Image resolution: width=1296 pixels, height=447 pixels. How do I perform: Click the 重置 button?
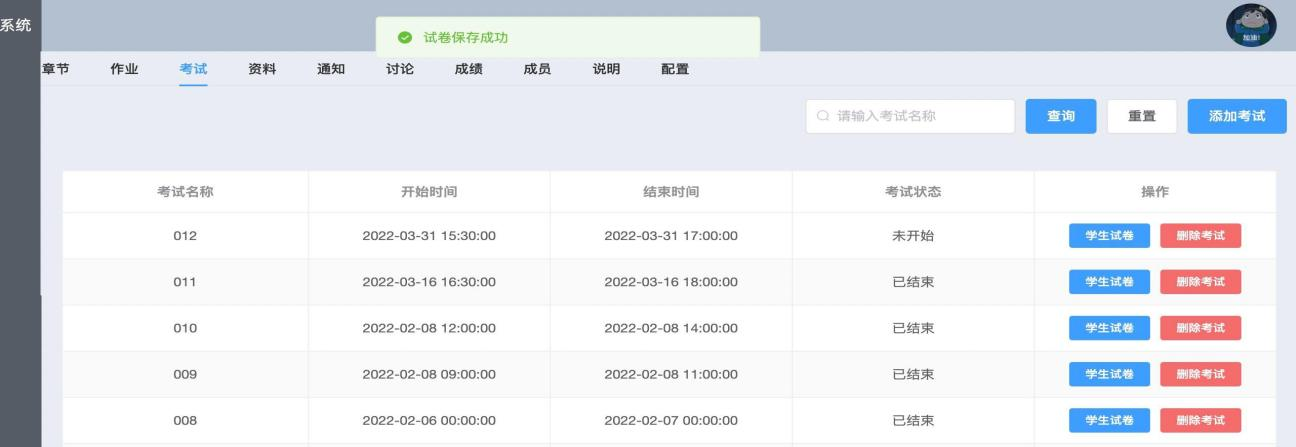point(1142,116)
